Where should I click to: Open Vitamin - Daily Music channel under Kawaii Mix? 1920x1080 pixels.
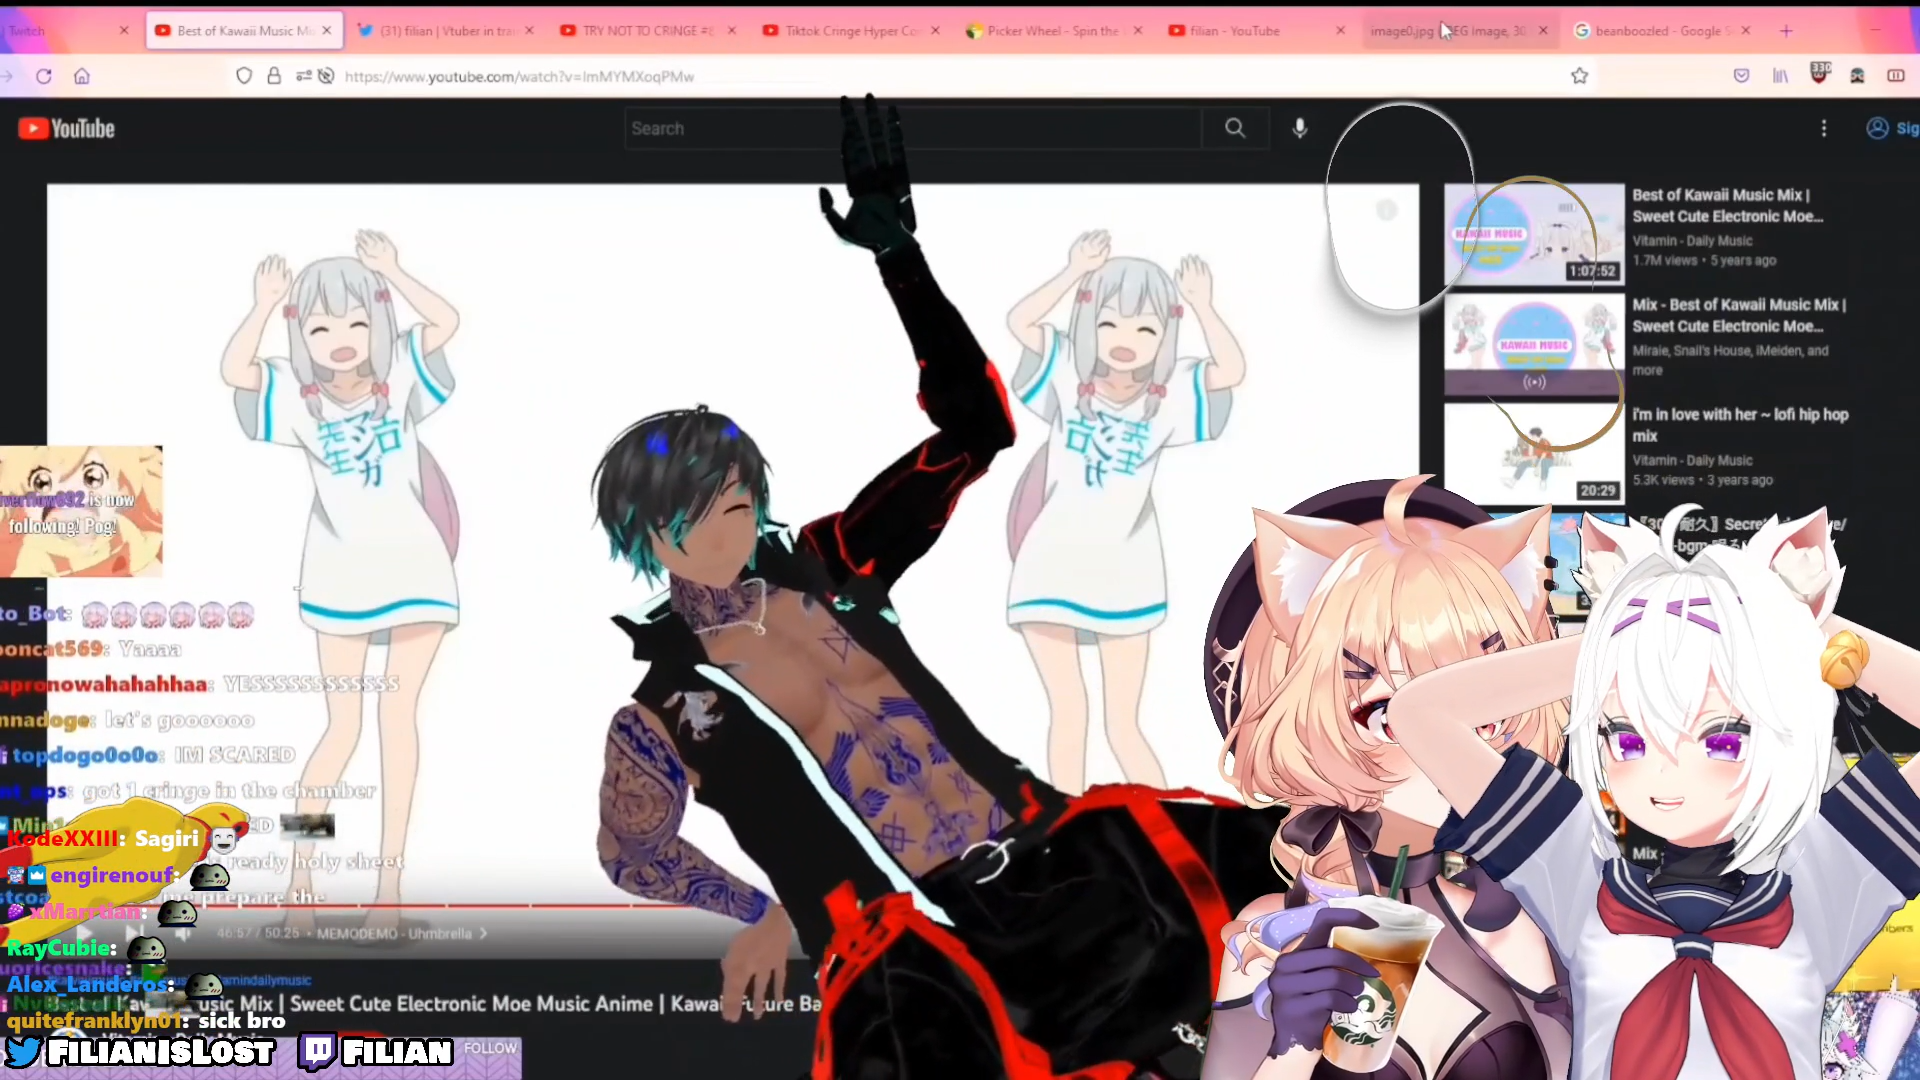(x=1692, y=241)
